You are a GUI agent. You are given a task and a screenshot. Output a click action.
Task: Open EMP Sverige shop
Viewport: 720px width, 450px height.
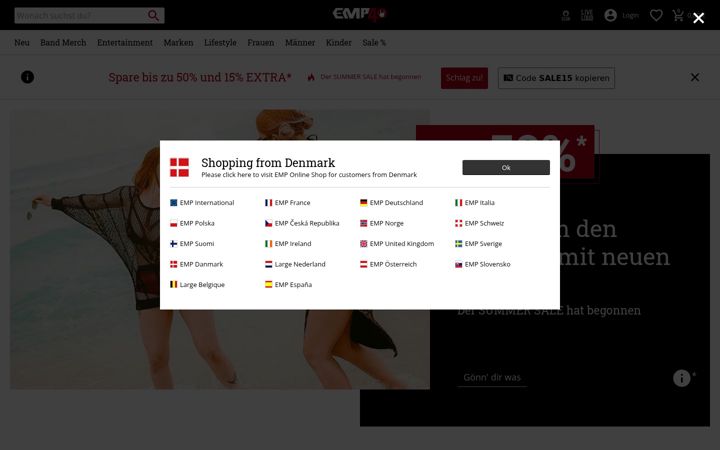pyautogui.click(x=478, y=243)
